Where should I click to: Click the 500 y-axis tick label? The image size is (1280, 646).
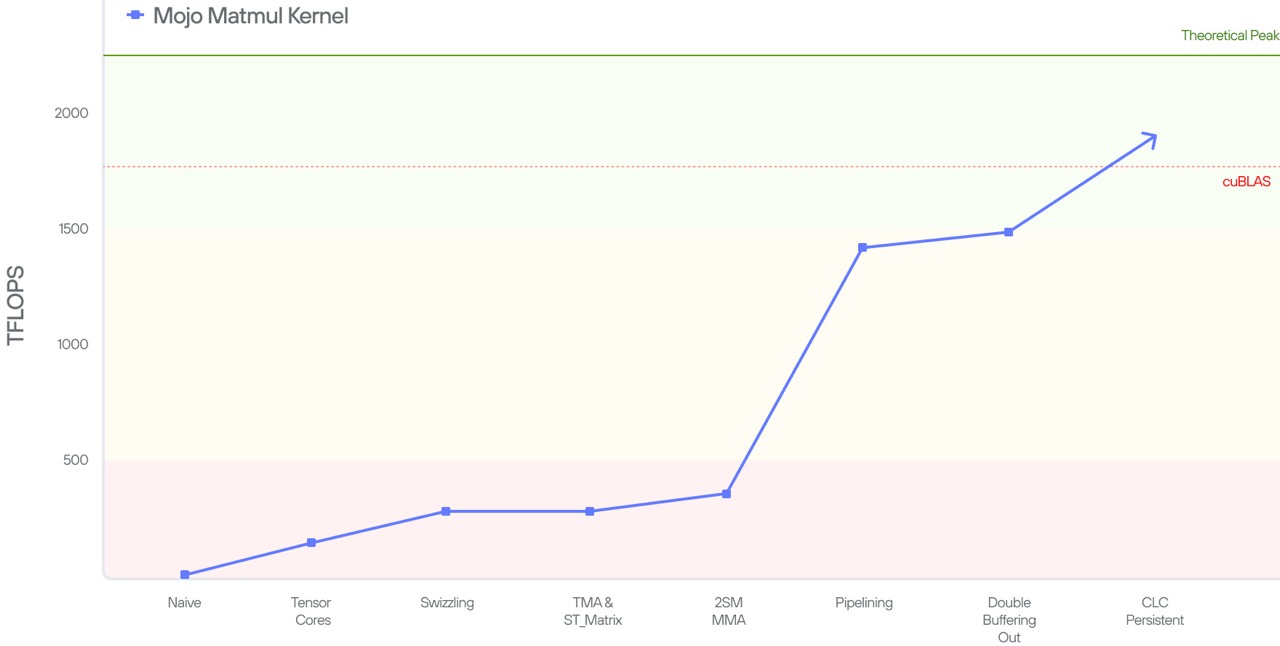point(76,460)
